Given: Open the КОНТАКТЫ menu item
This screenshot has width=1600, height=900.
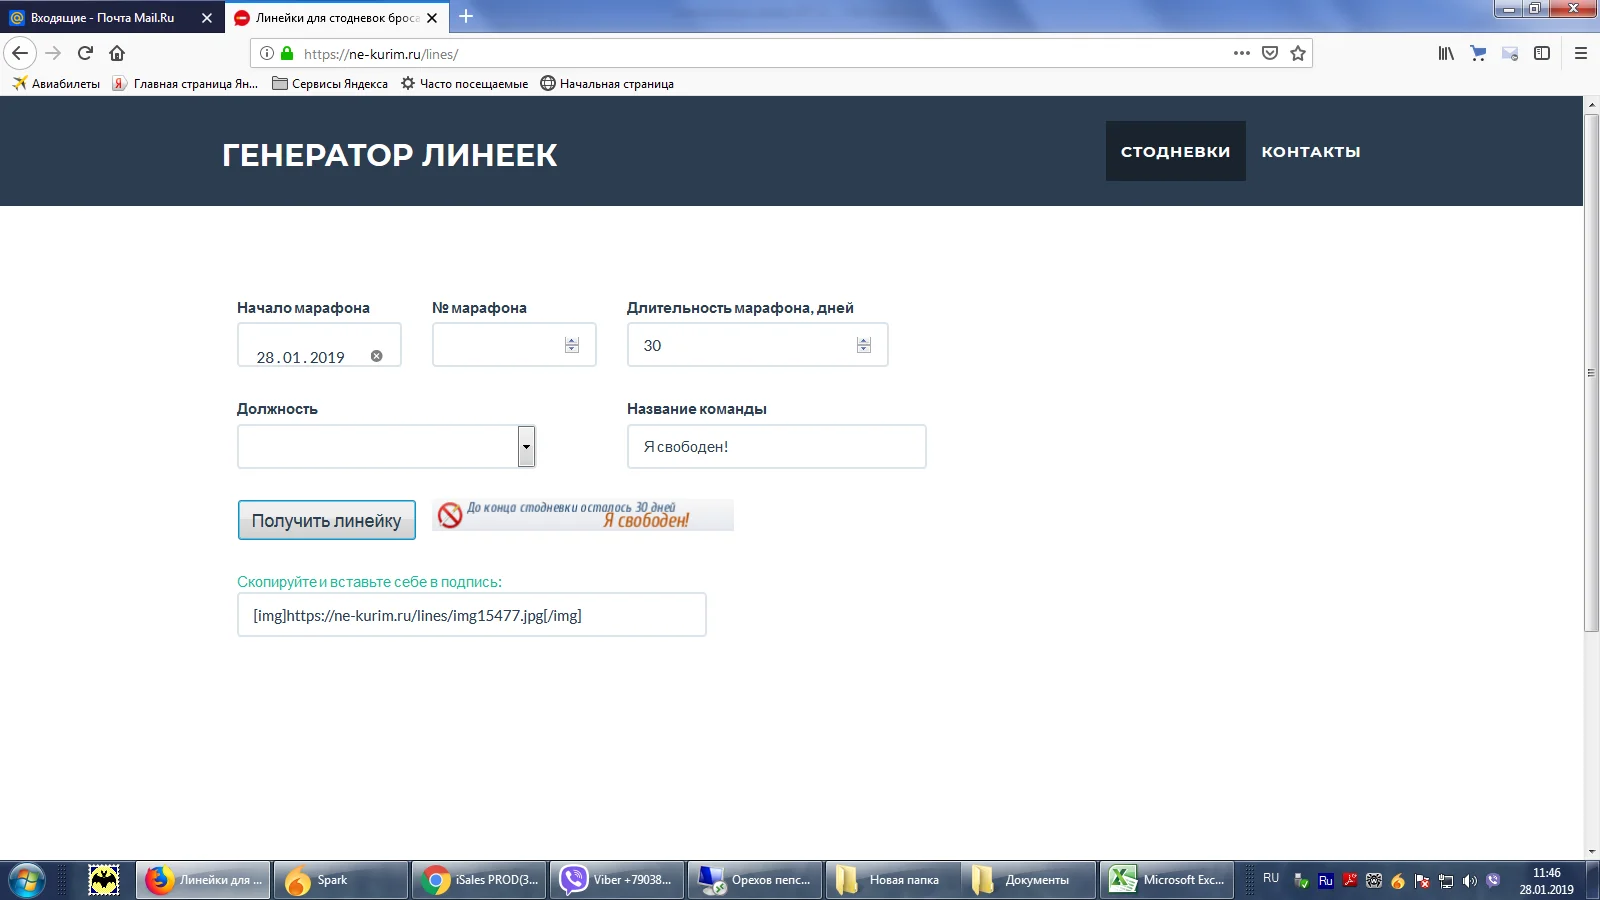Looking at the screenshot, I should [1311, 151].
